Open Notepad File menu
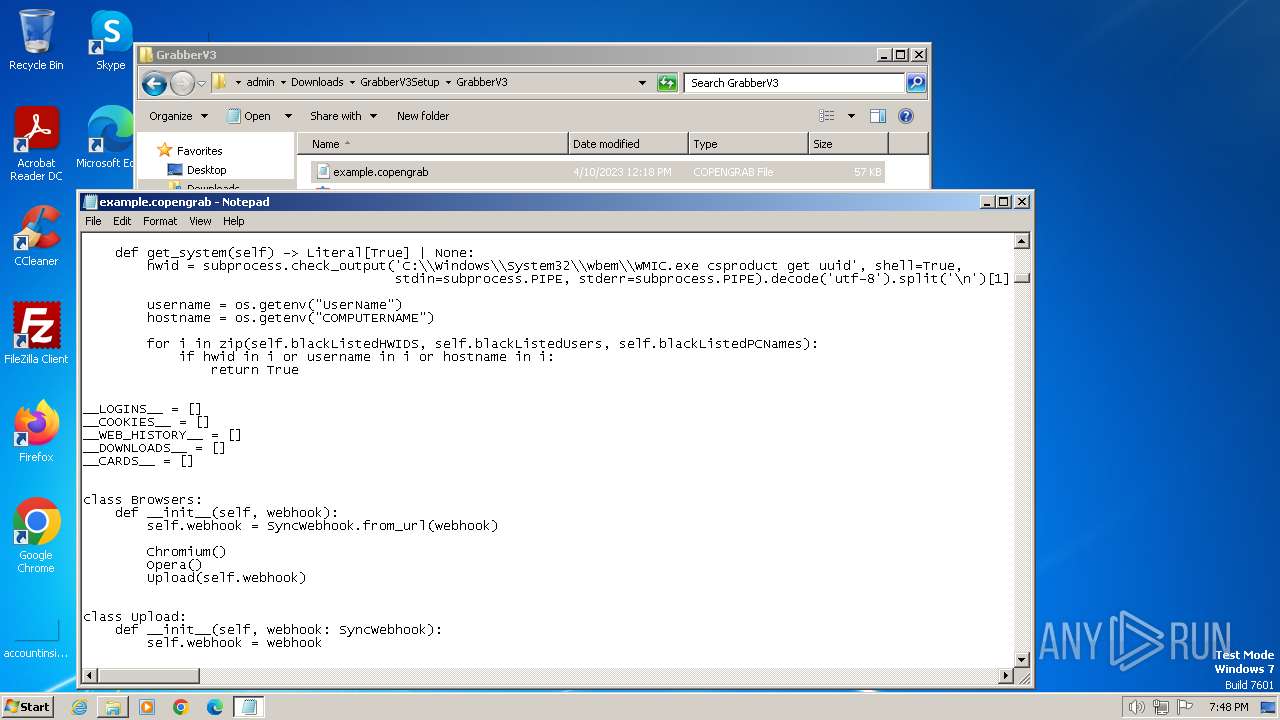This screenshot has height=720, width=1280. point(93,221)
